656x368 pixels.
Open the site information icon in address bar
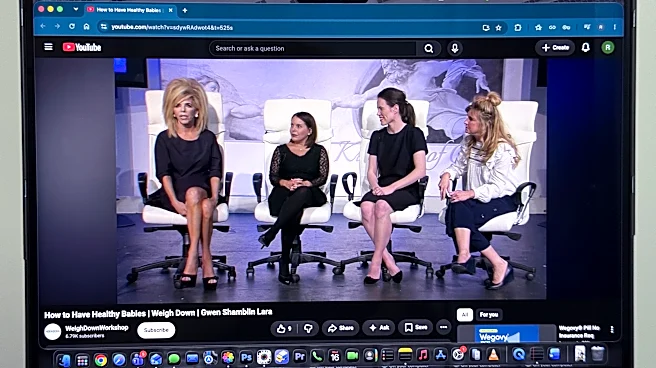click(x=103, y=27)
